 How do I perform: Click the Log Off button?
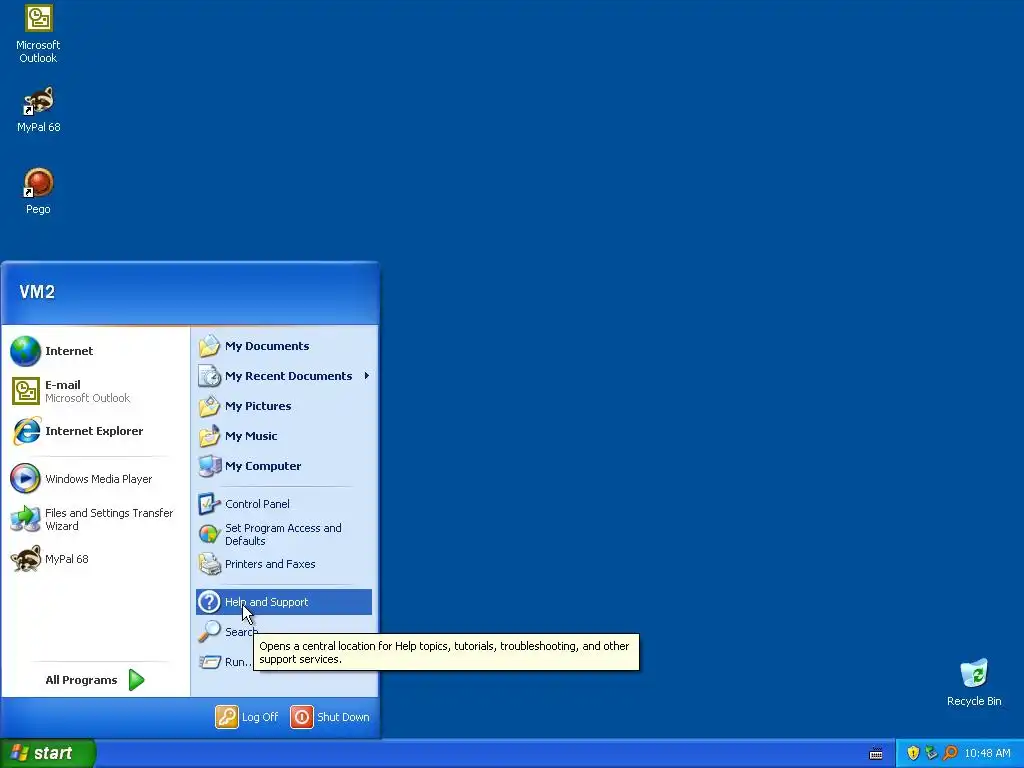tap(247, 717)
